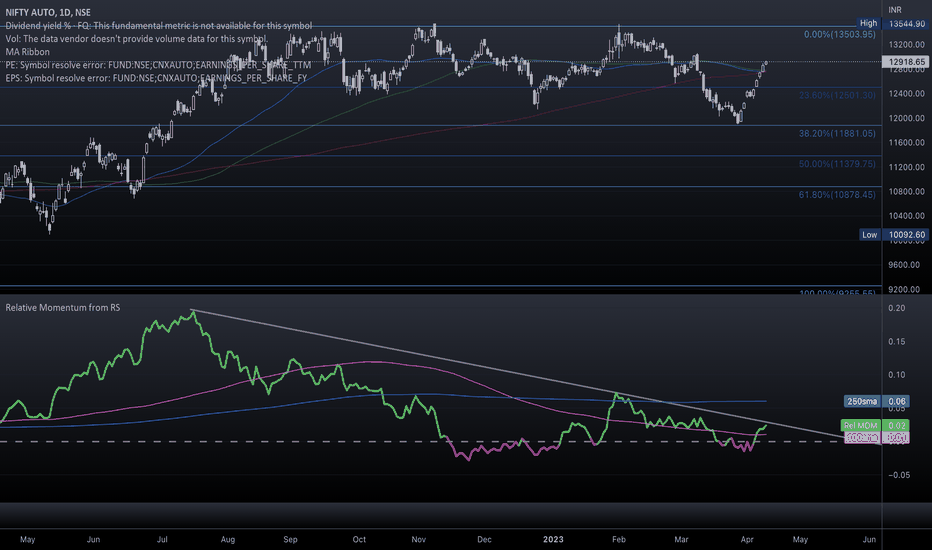
Task: Click the 11200.00 price axis value
Action: pos(906,167)
